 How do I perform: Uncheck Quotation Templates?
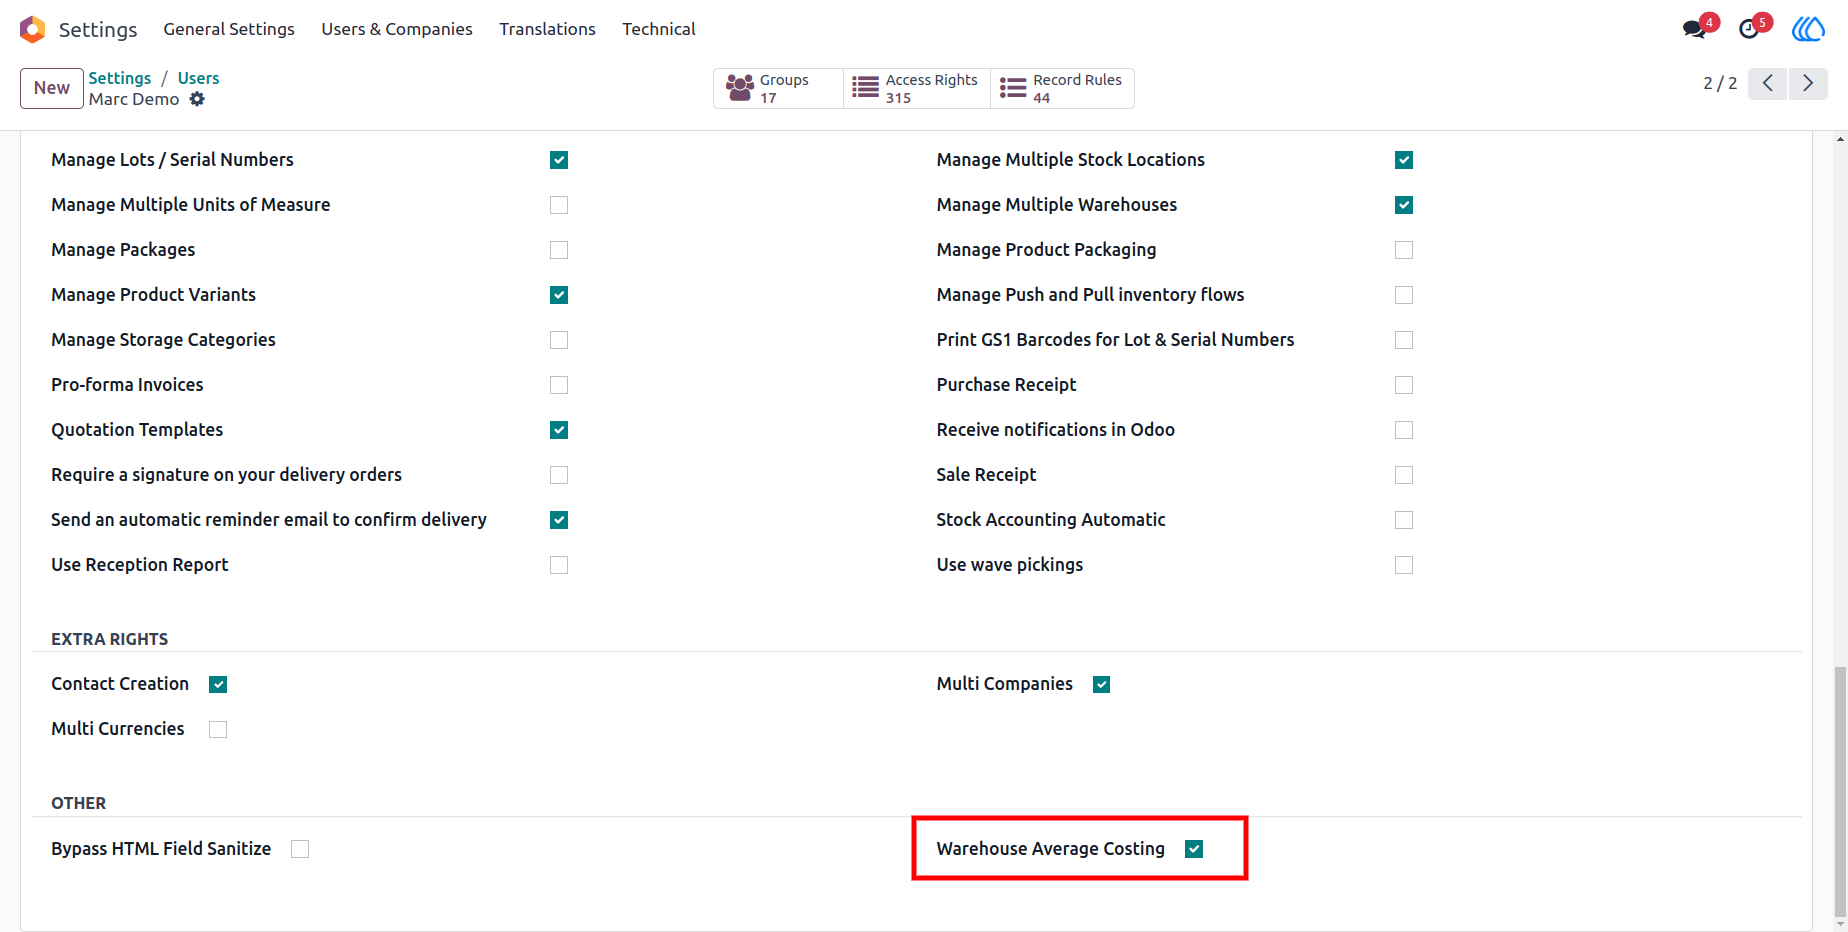coord(559,430)
